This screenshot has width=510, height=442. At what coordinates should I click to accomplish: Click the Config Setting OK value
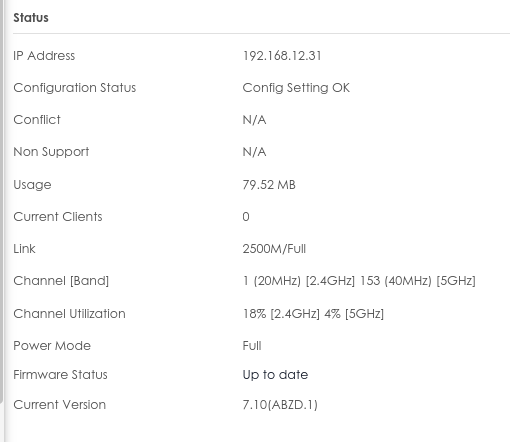tap(296, 88)
